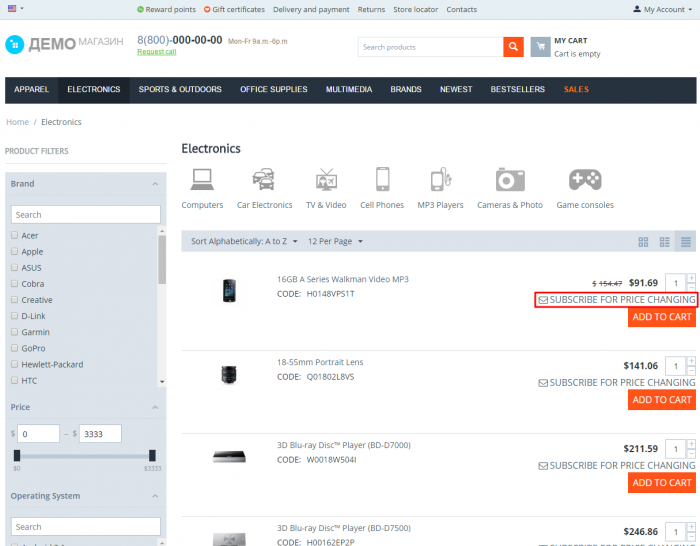
Task: Click the minimum price slider handle
Action: pyautogui.click(x=17, y=455)
